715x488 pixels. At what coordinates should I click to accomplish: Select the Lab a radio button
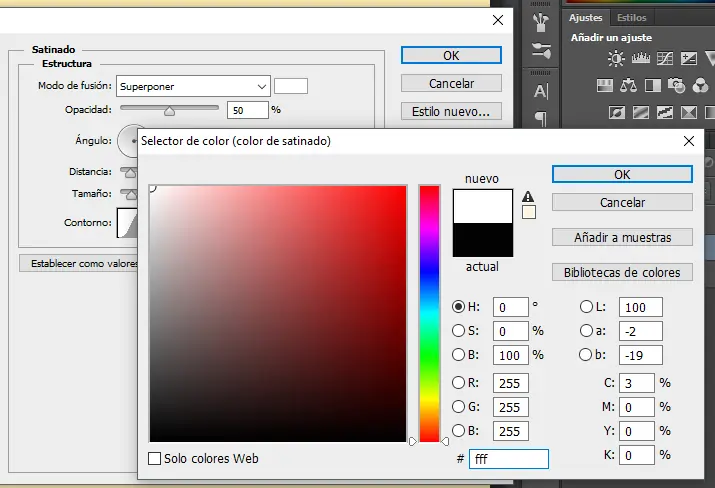coord(586,331)
